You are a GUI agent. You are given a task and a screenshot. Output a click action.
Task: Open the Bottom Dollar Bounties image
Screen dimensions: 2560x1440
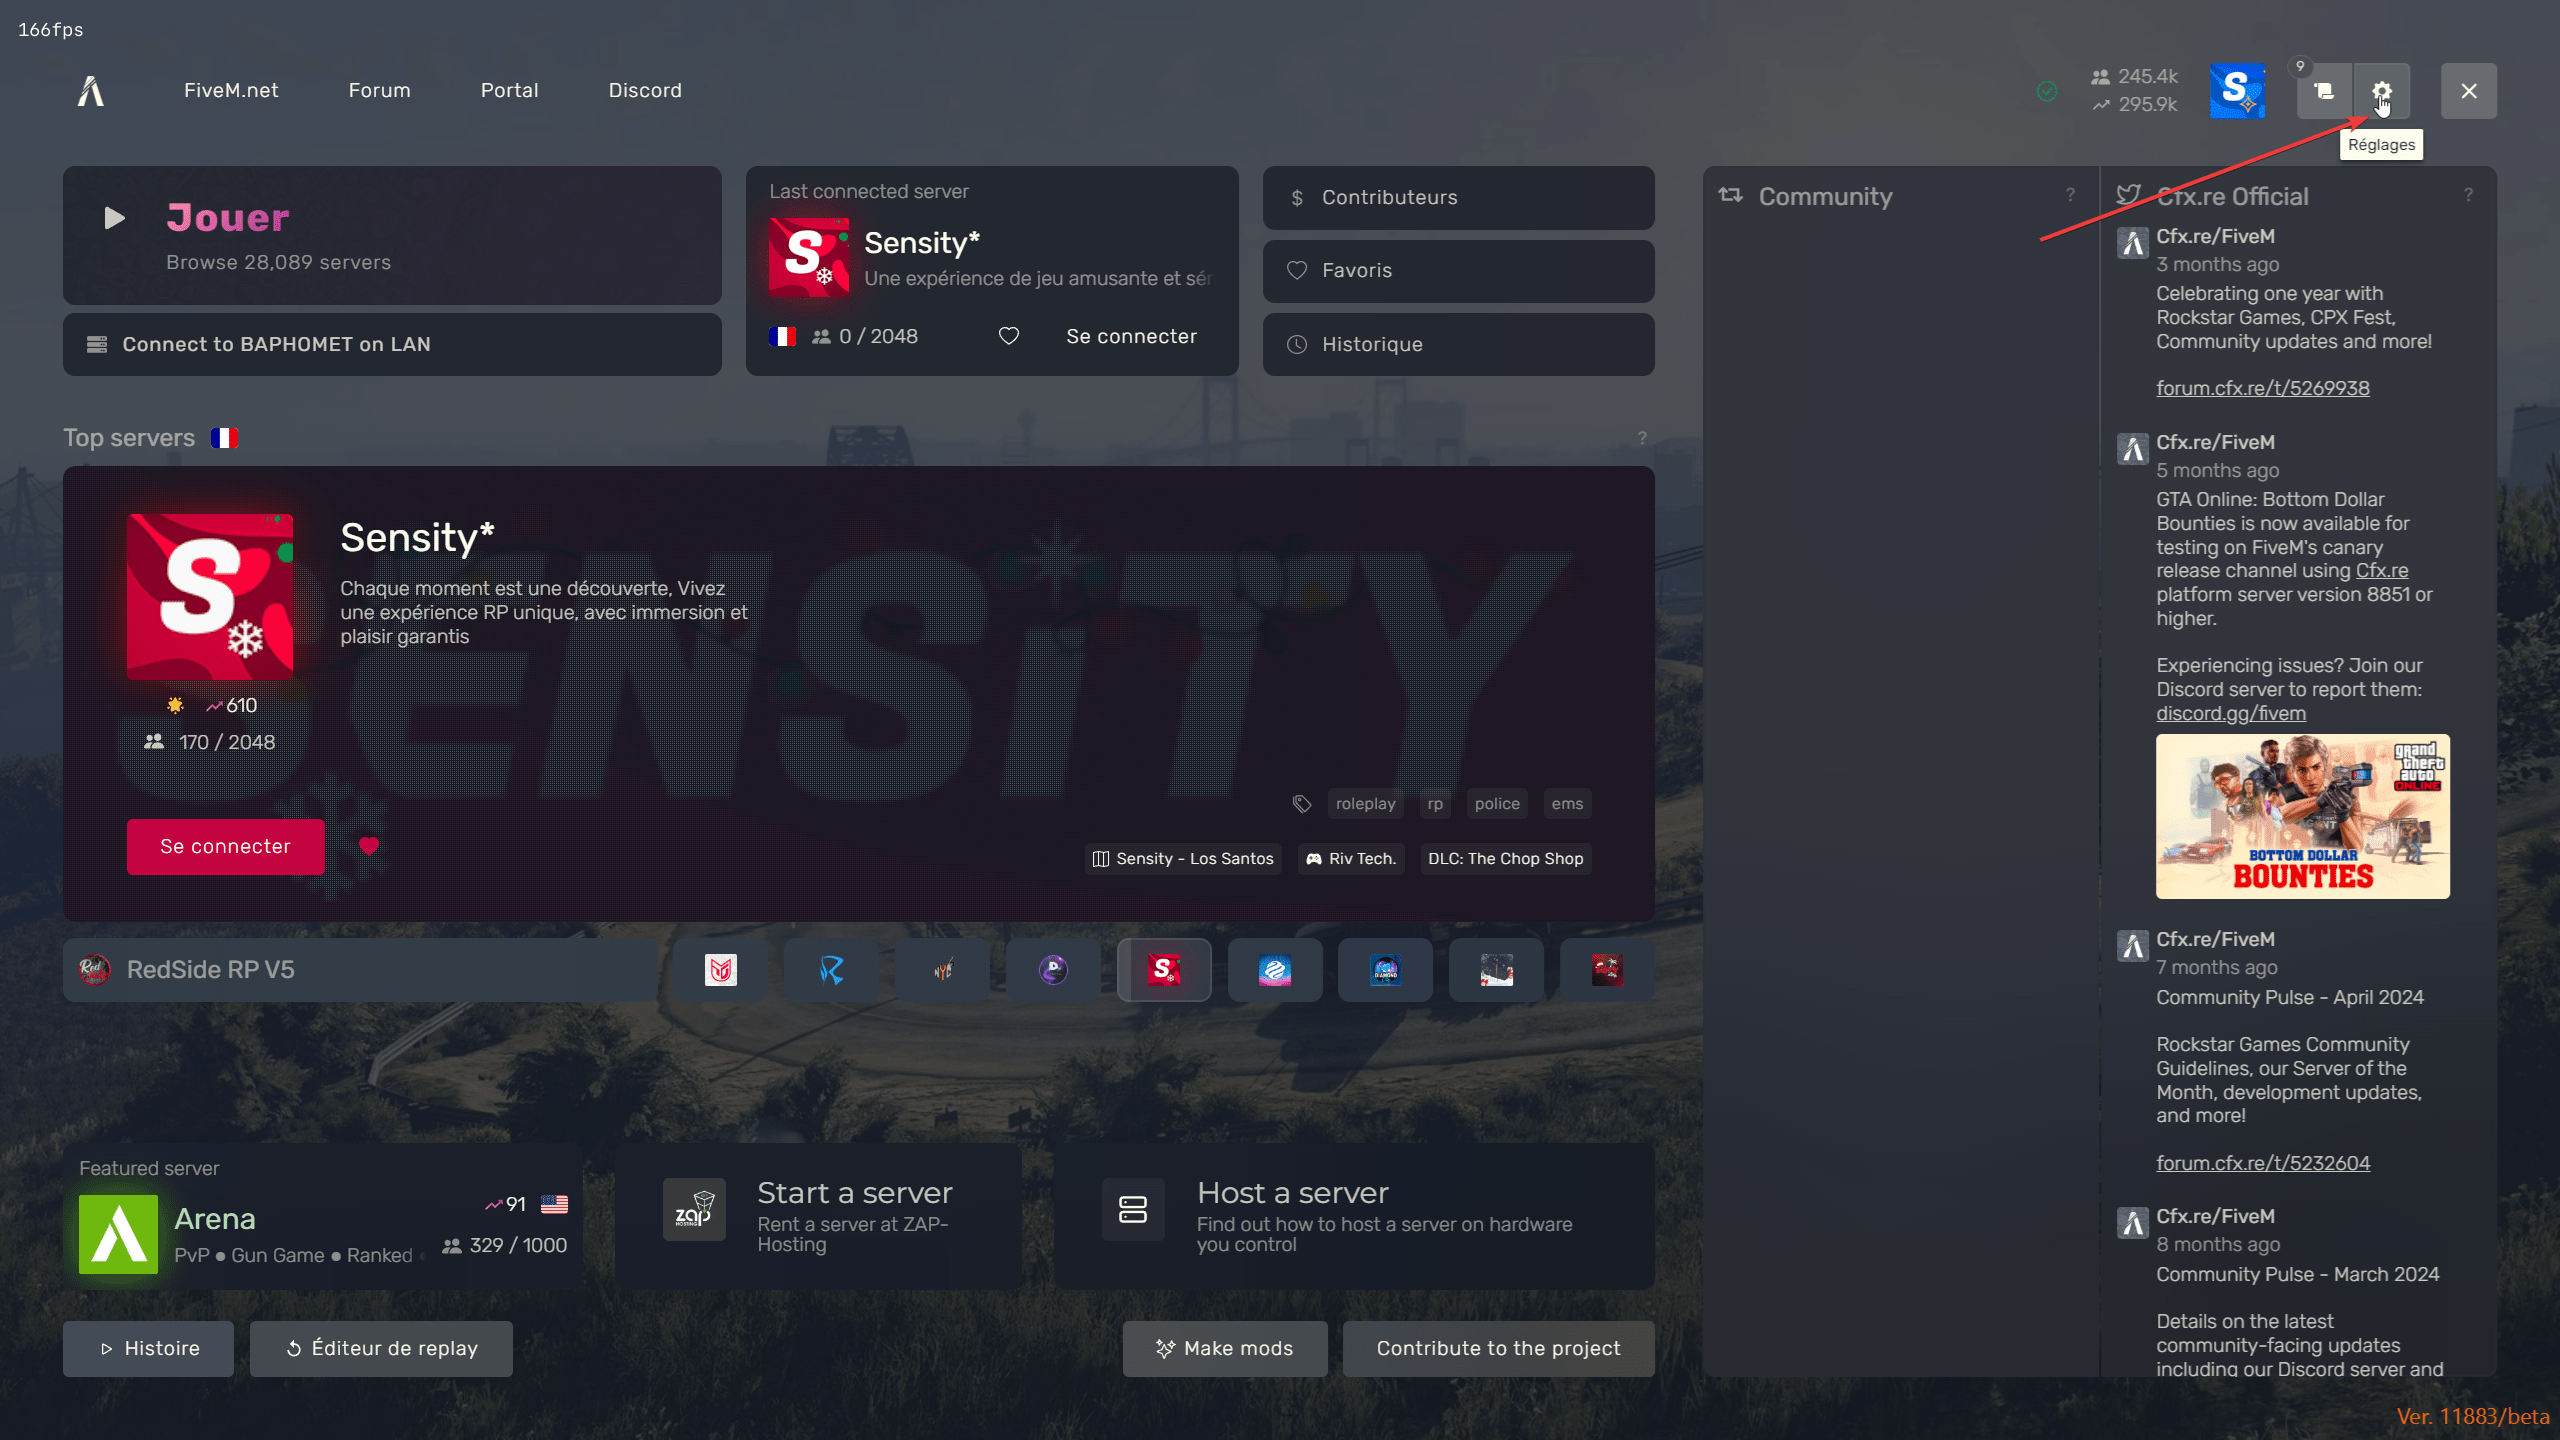pos(2302,817)
